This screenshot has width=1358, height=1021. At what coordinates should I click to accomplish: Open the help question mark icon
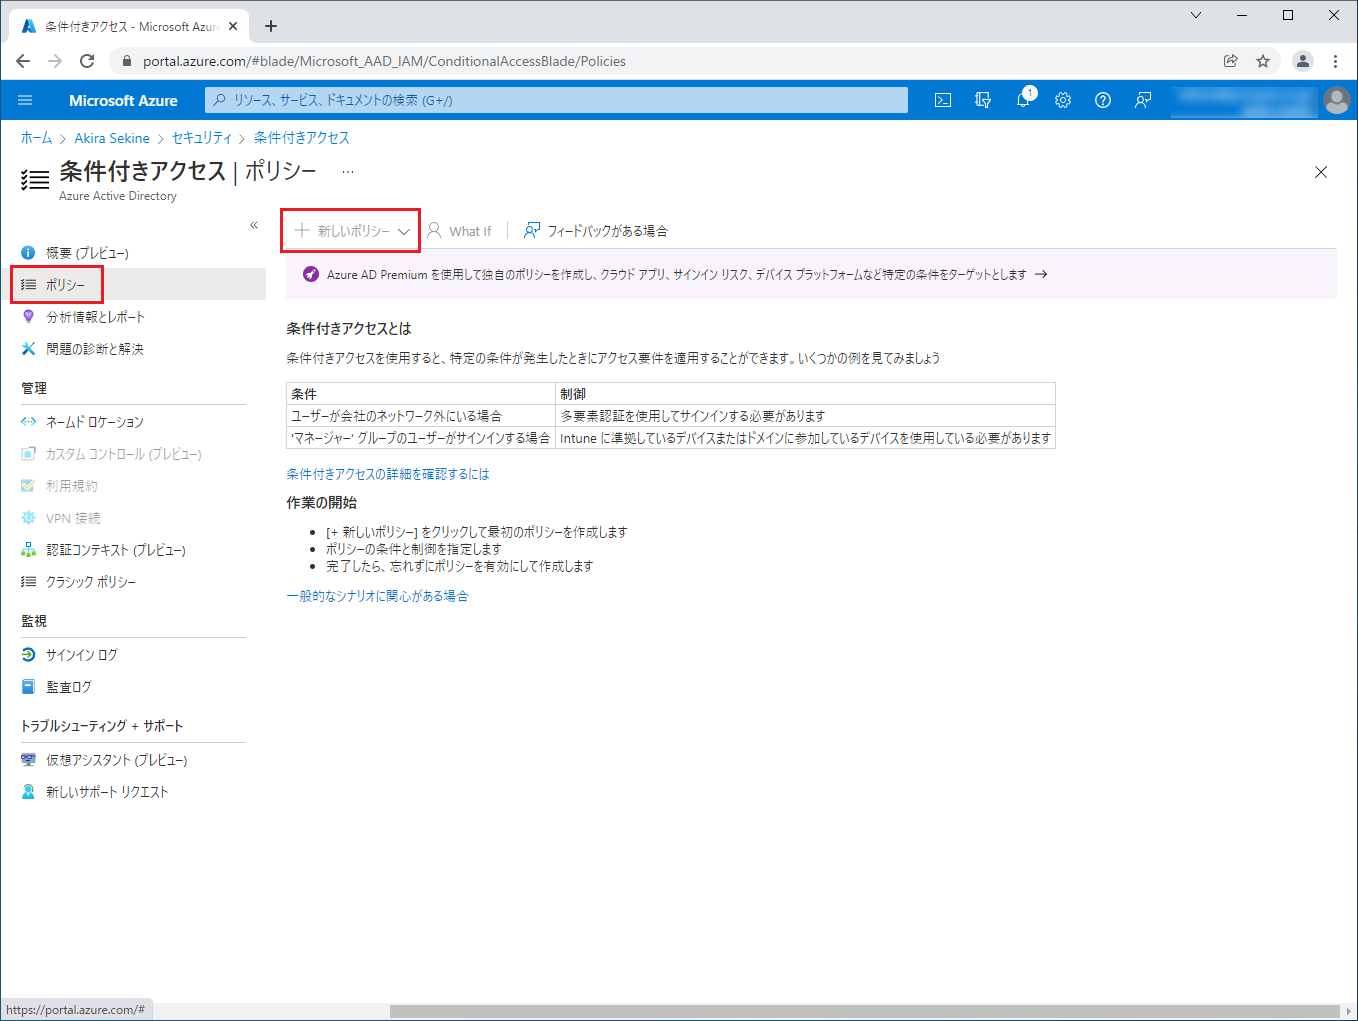point(1103,100)
